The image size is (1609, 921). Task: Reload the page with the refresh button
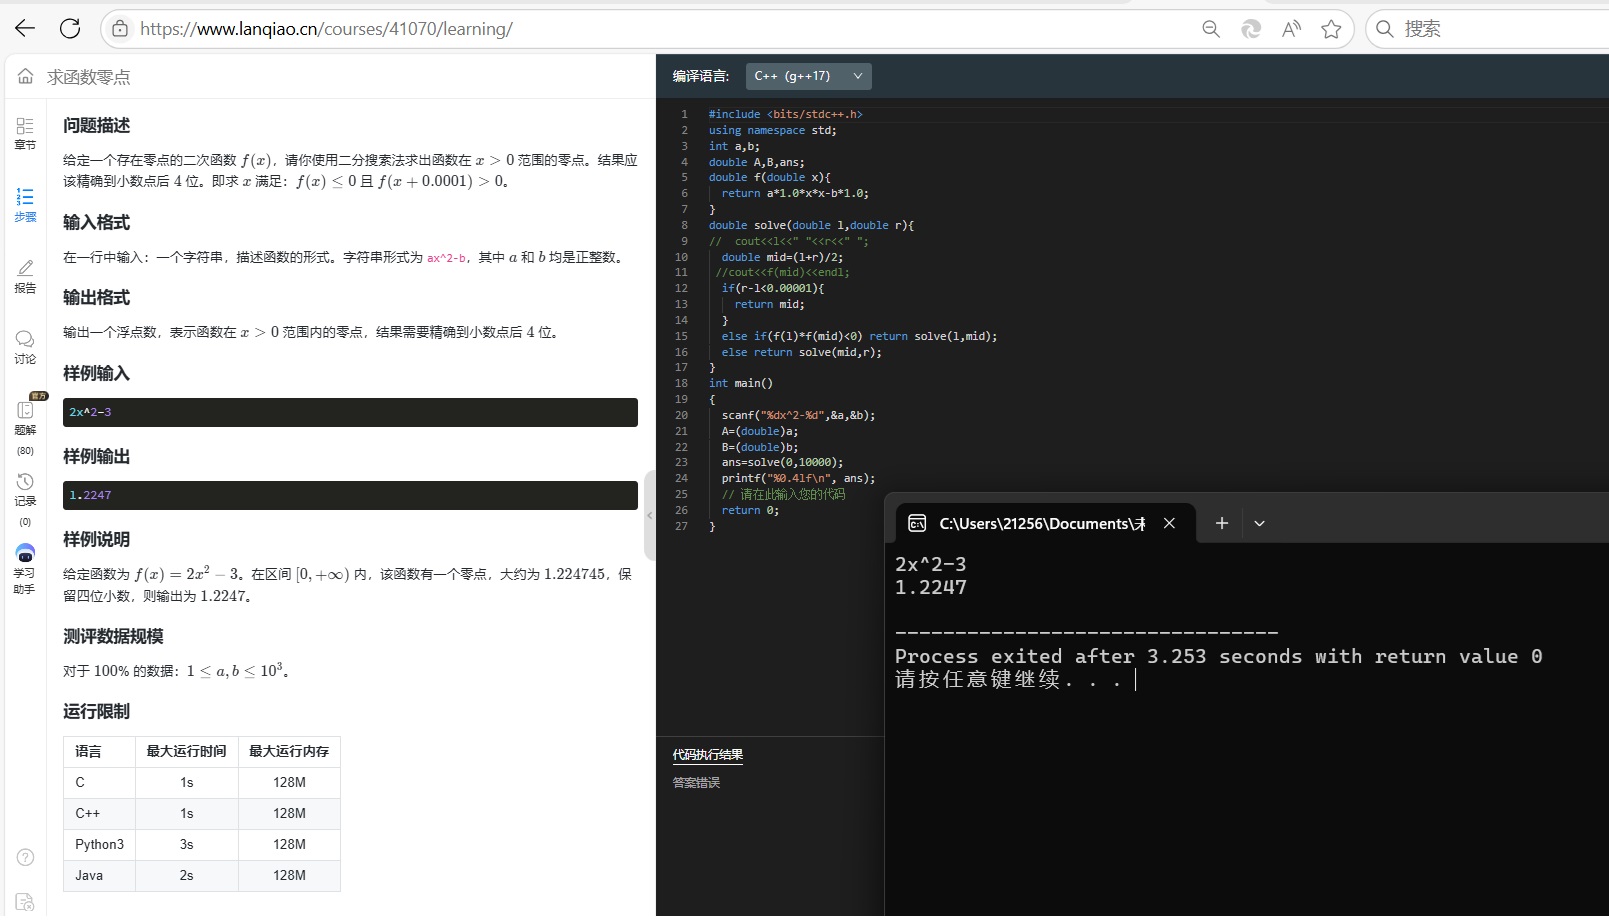point(70,29)
